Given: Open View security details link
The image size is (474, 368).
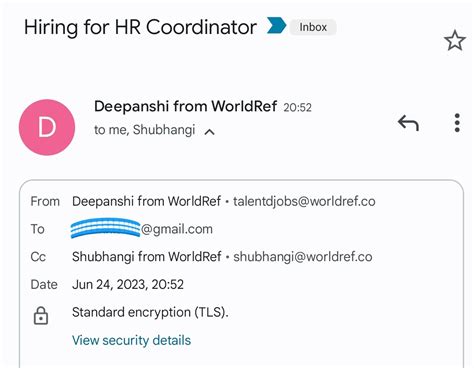Looking at the screenshot, I should coord(131,340).
